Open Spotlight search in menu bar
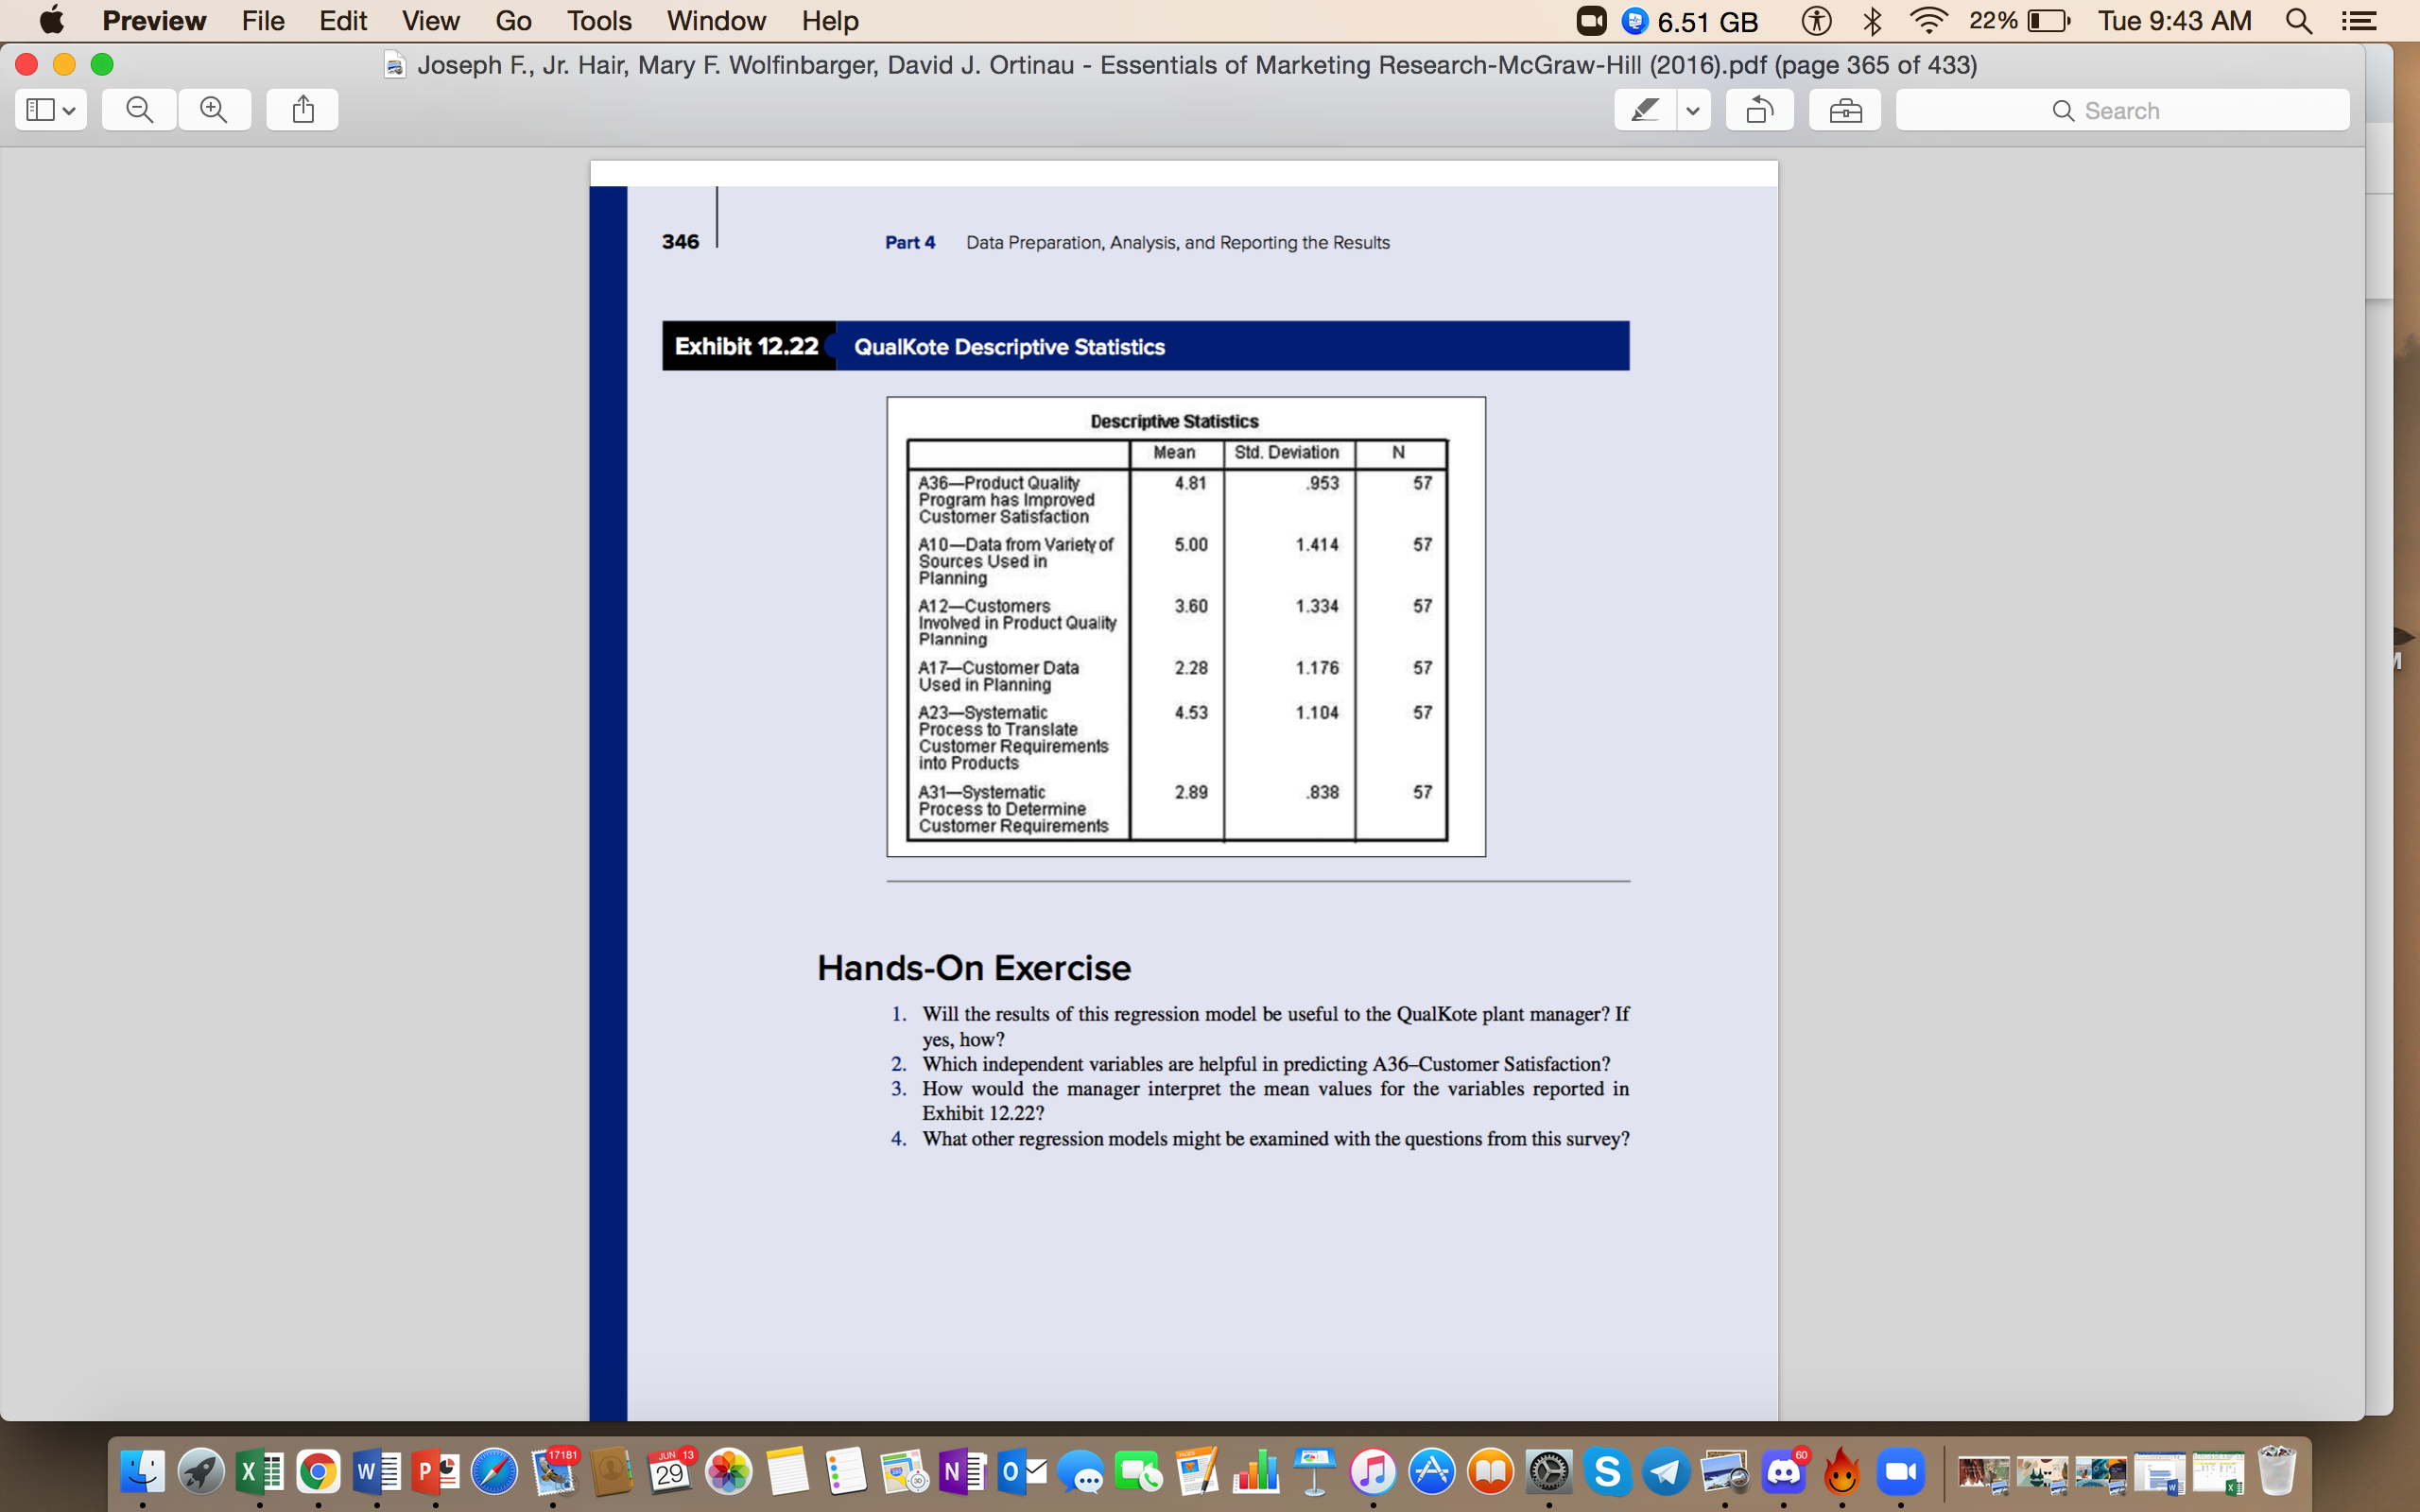 (2299, 21)
